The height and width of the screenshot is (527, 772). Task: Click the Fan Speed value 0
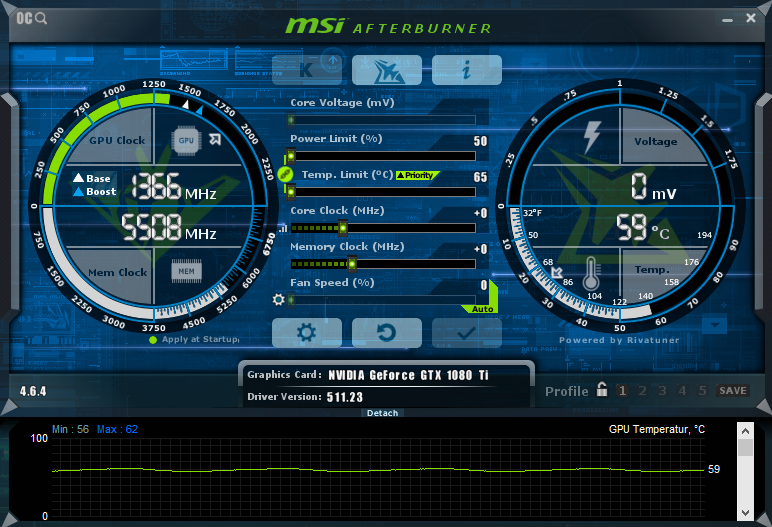[484, 285]
